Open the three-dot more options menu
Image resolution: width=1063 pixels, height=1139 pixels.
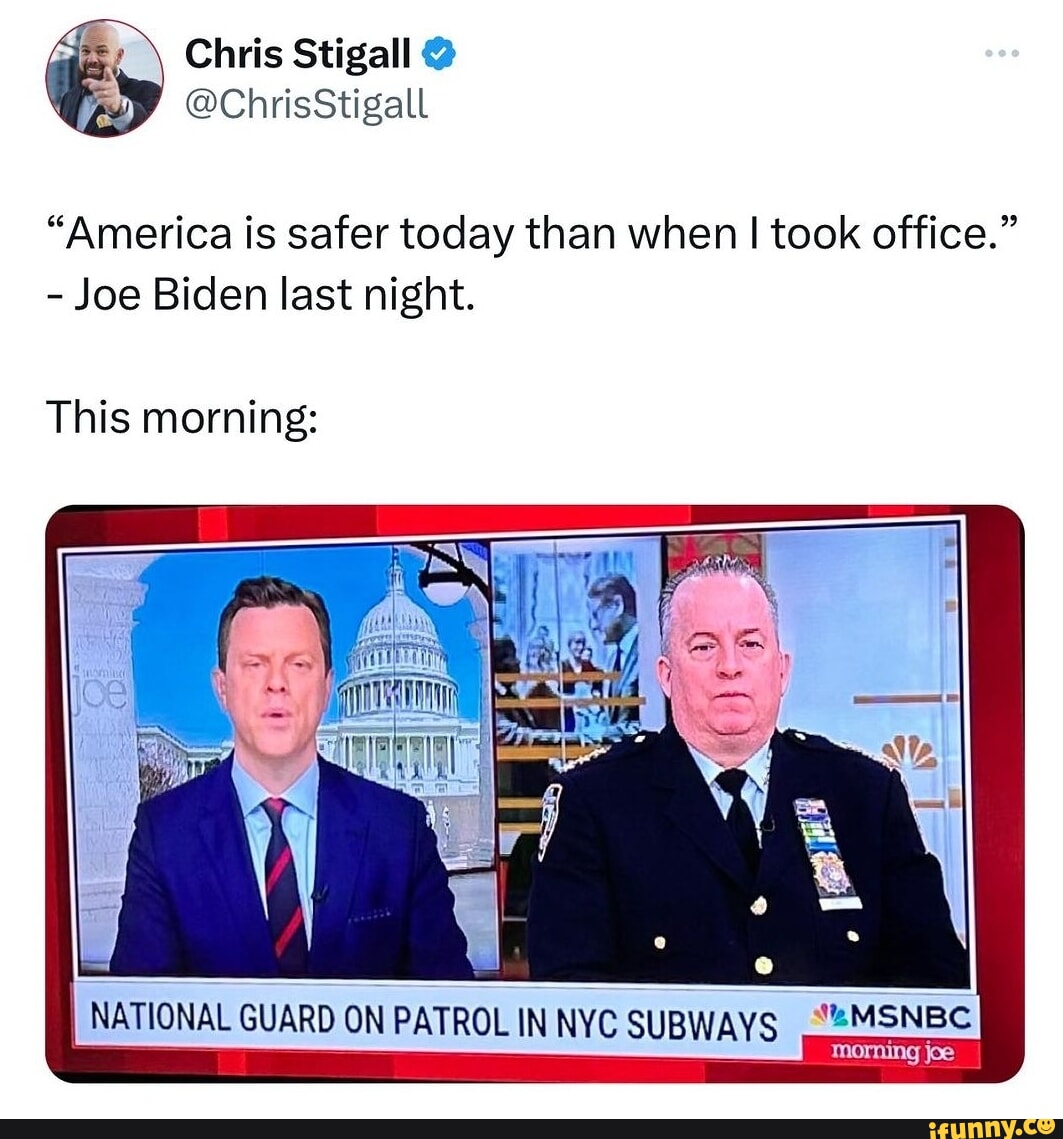tap(1002, 53)
